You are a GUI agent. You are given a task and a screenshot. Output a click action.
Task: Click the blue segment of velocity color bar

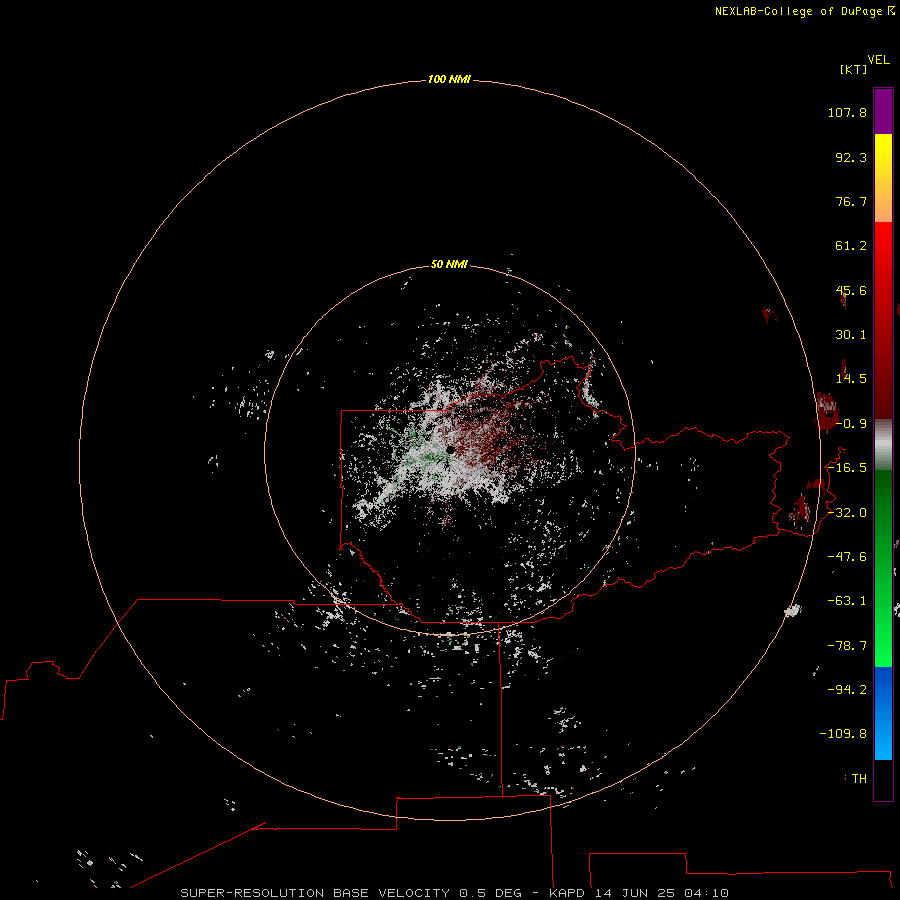[x=883, y=713]
